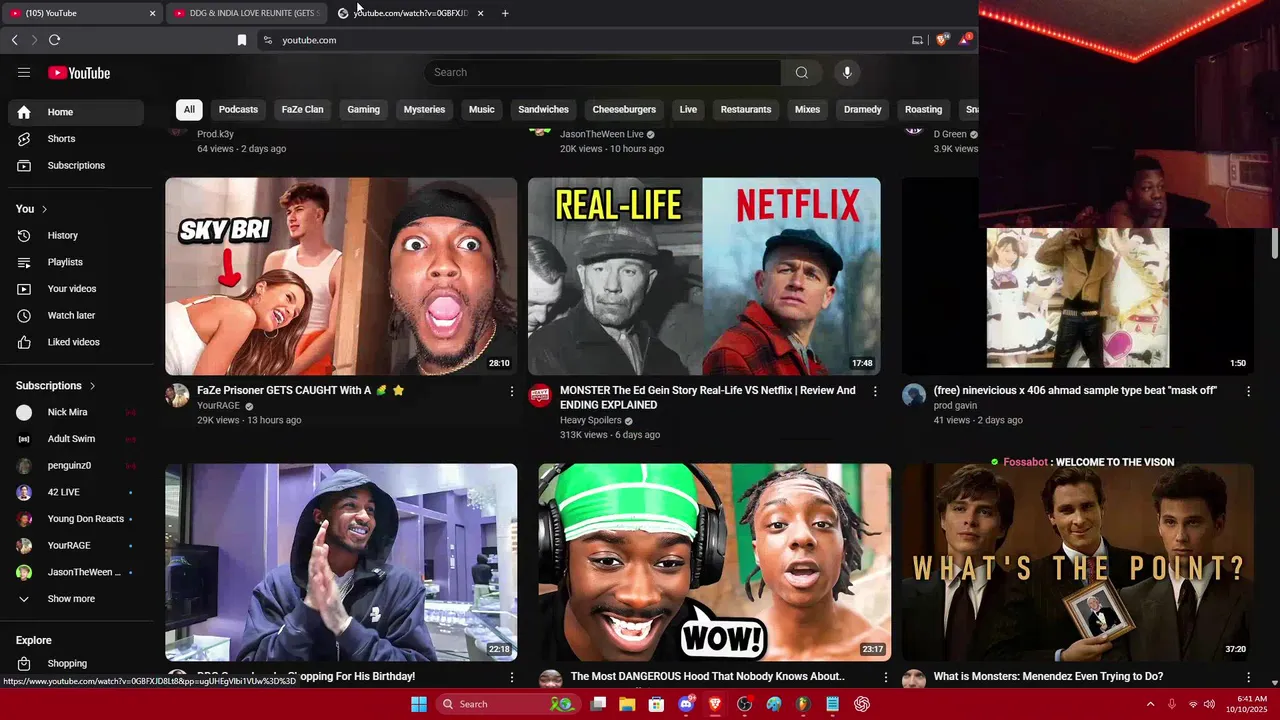Select the Sandwiches filter chip
The image size is (1280, 720).
543,110
